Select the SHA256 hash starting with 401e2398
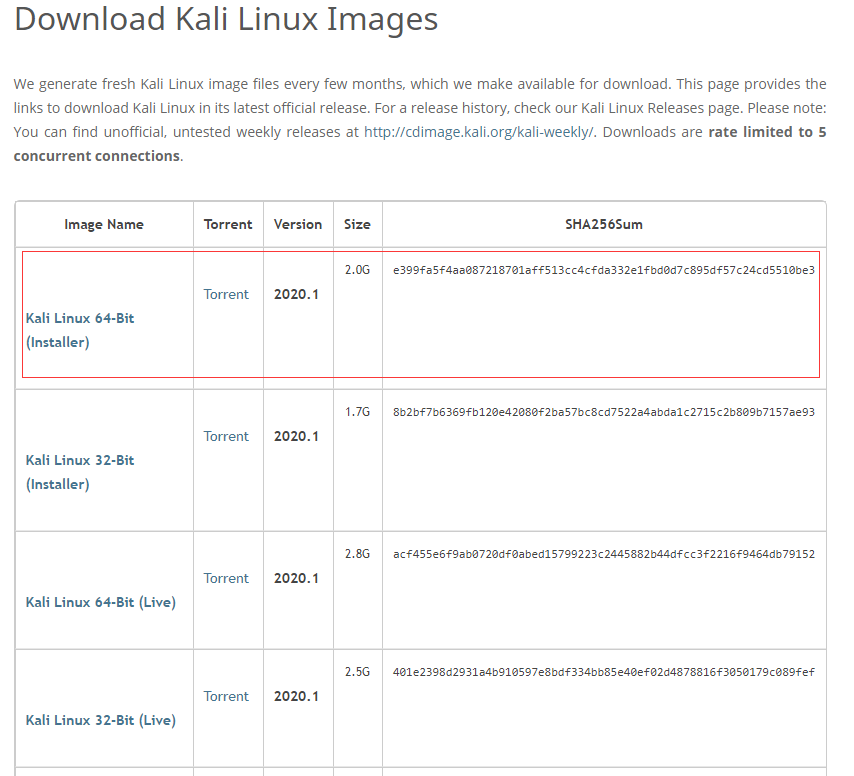The image size is (854, 776). 604,673
